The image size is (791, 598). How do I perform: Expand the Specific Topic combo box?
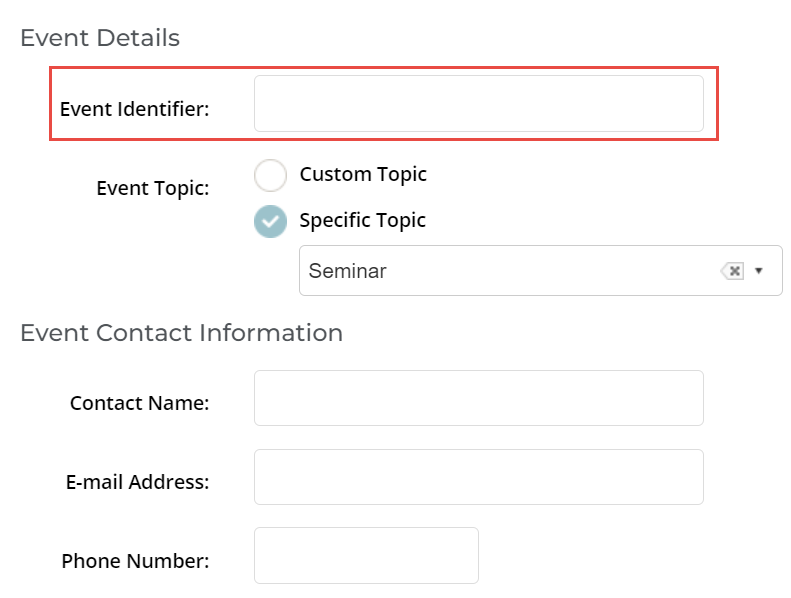coord(541,270)
